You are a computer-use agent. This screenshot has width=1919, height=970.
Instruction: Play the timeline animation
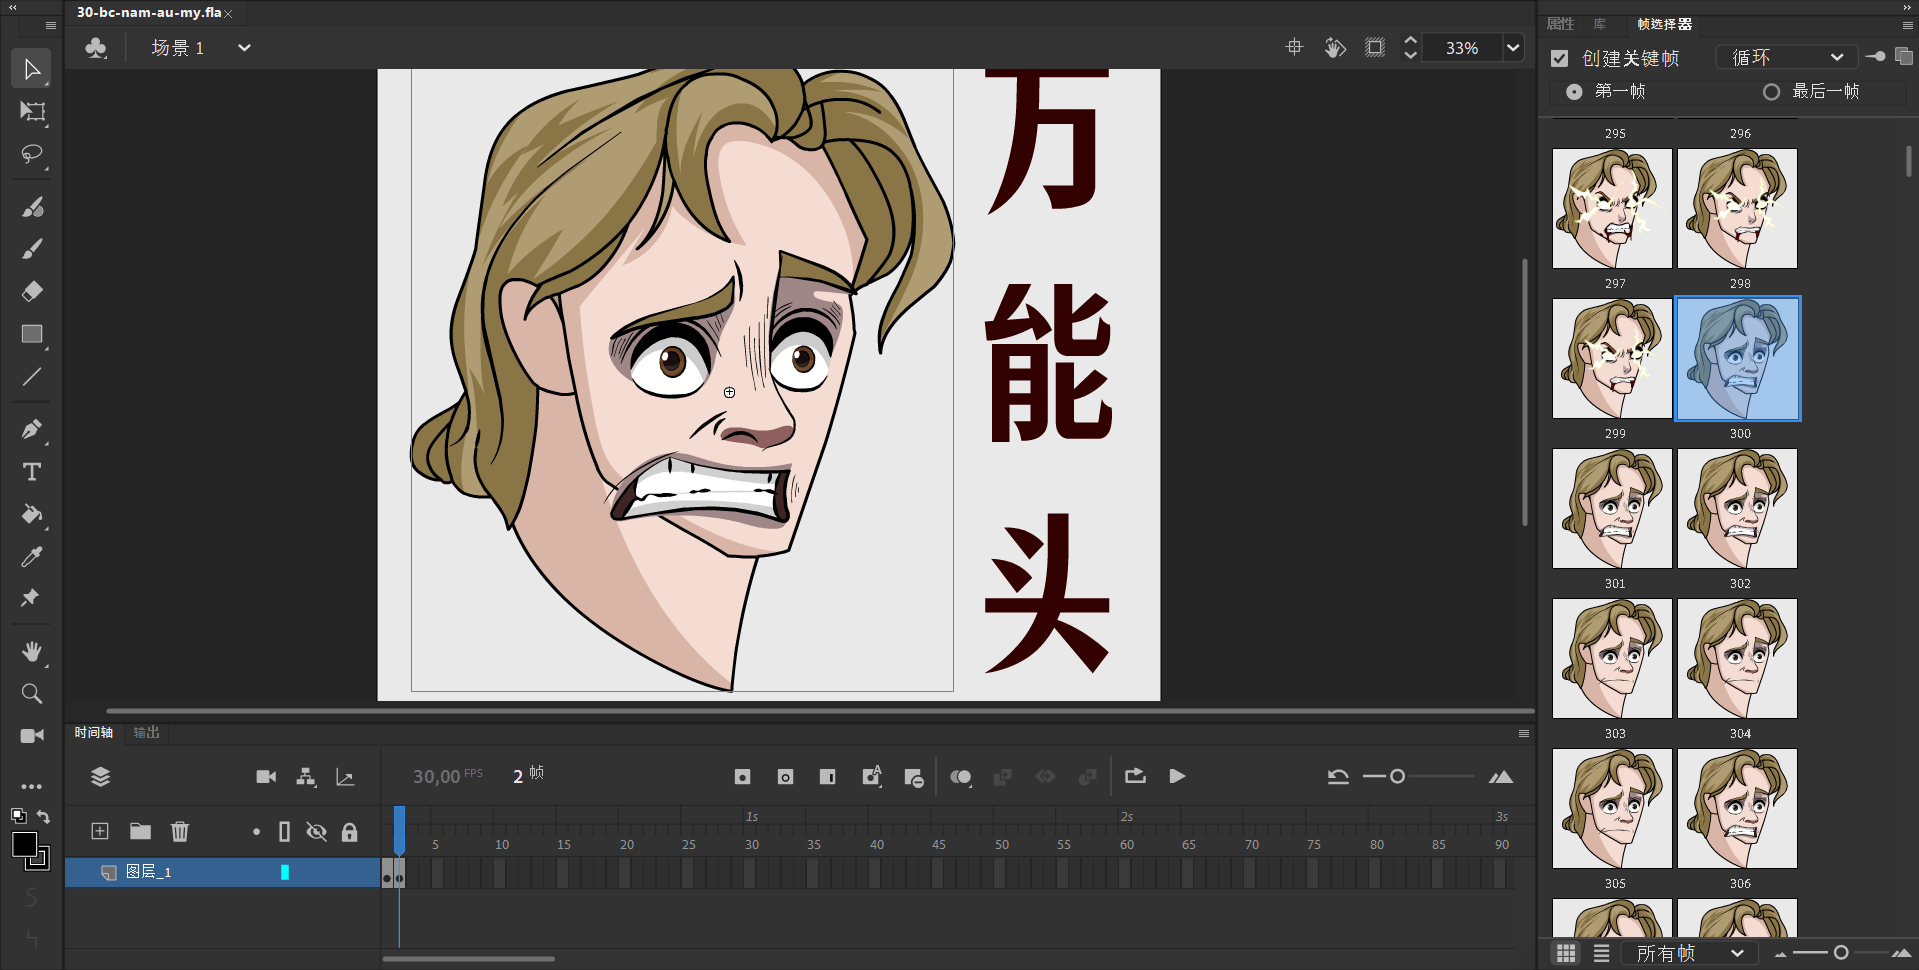1177,776
